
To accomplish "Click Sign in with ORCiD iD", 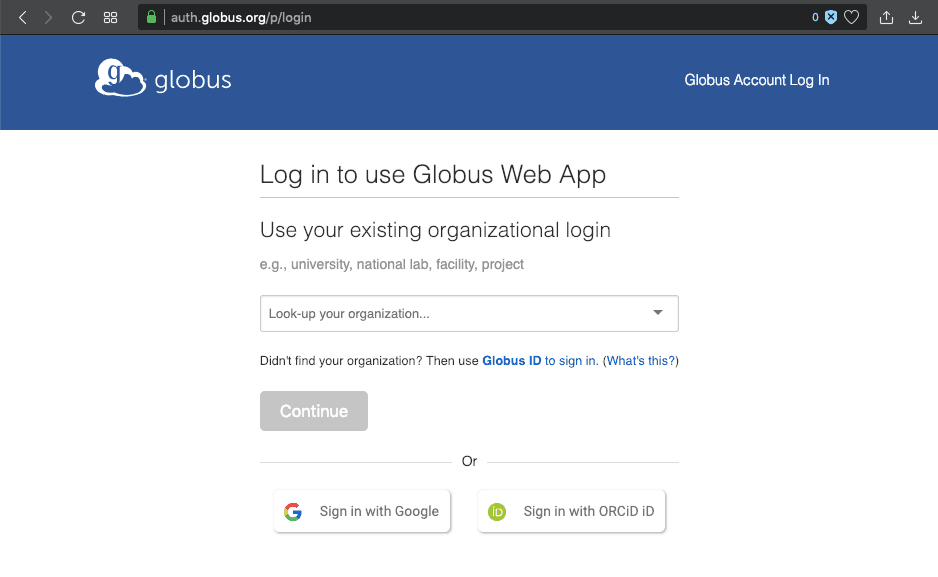I will pyautogui.click(x=572, y=511).
